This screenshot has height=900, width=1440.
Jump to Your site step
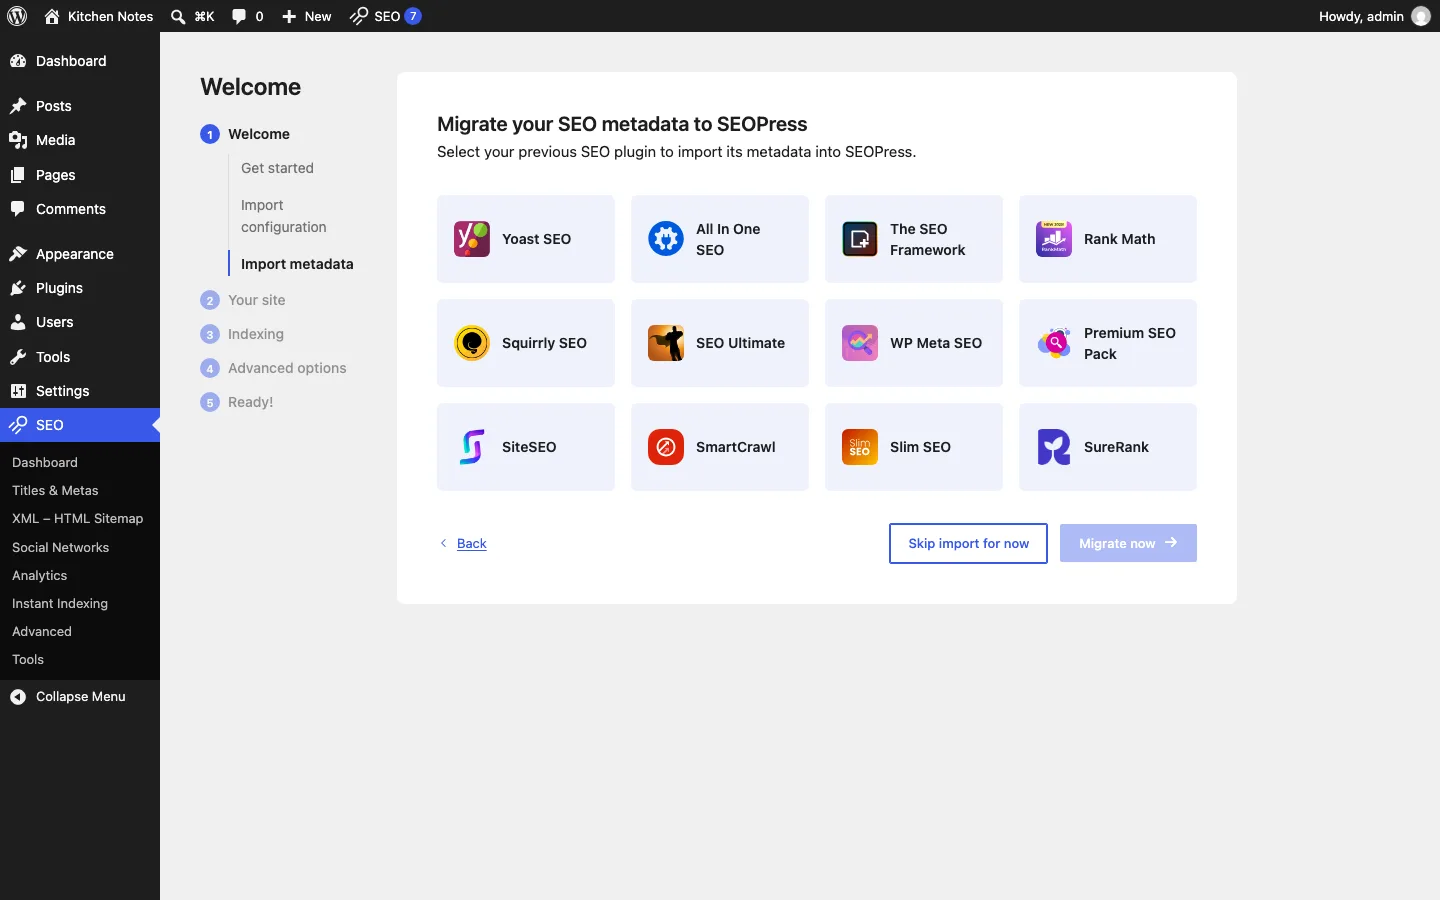click(x=256, y=300)
